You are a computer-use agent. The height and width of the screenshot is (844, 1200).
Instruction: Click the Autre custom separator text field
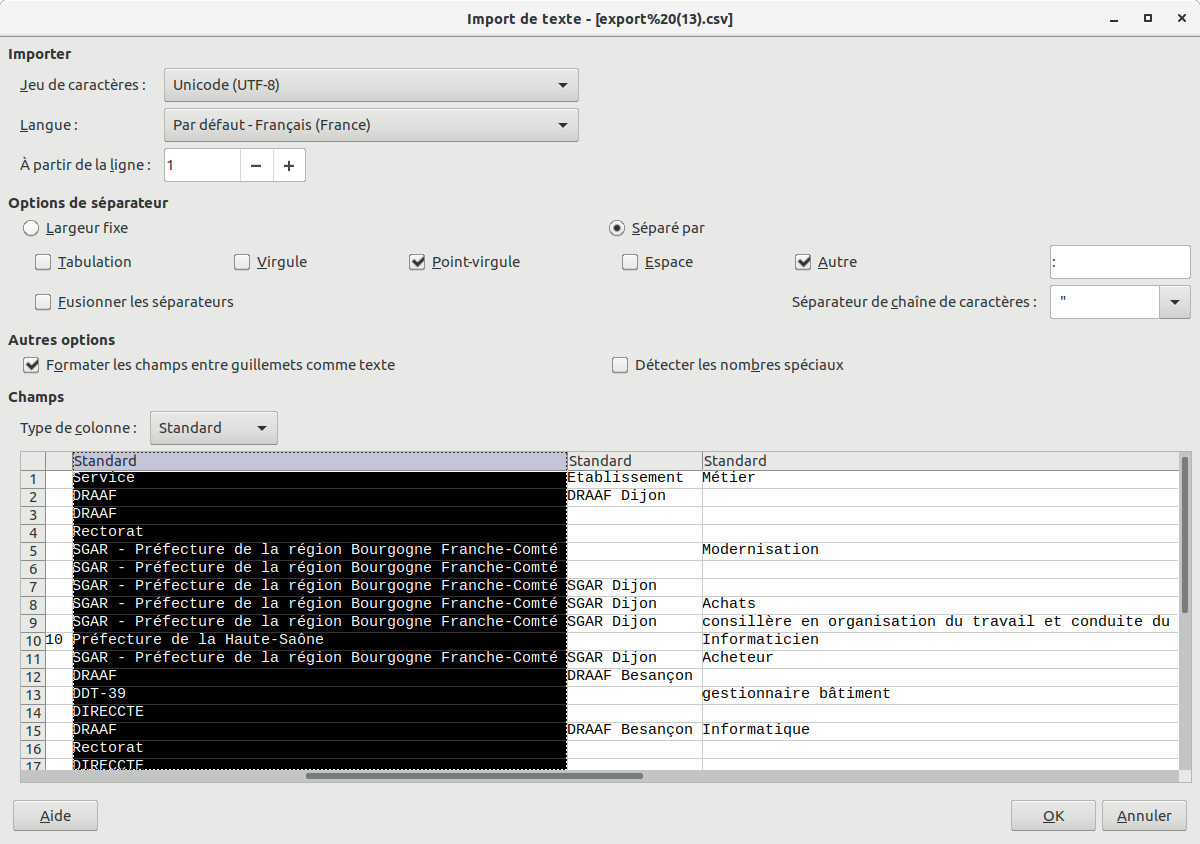1119,262
